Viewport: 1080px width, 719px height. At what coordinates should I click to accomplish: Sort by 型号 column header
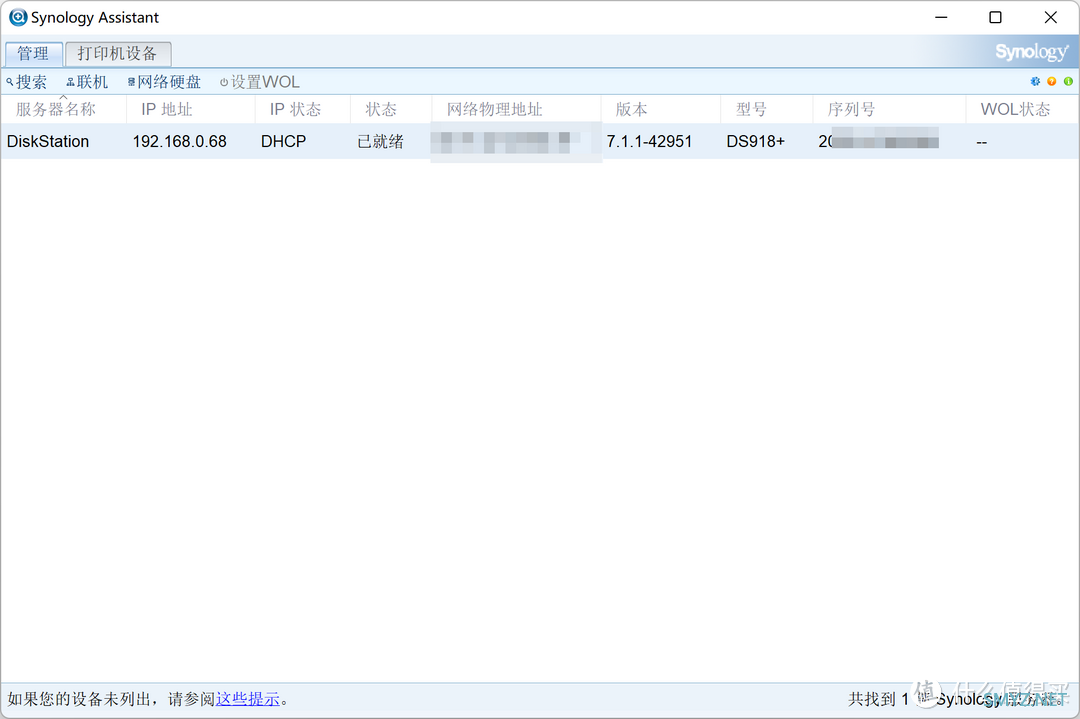767,109
